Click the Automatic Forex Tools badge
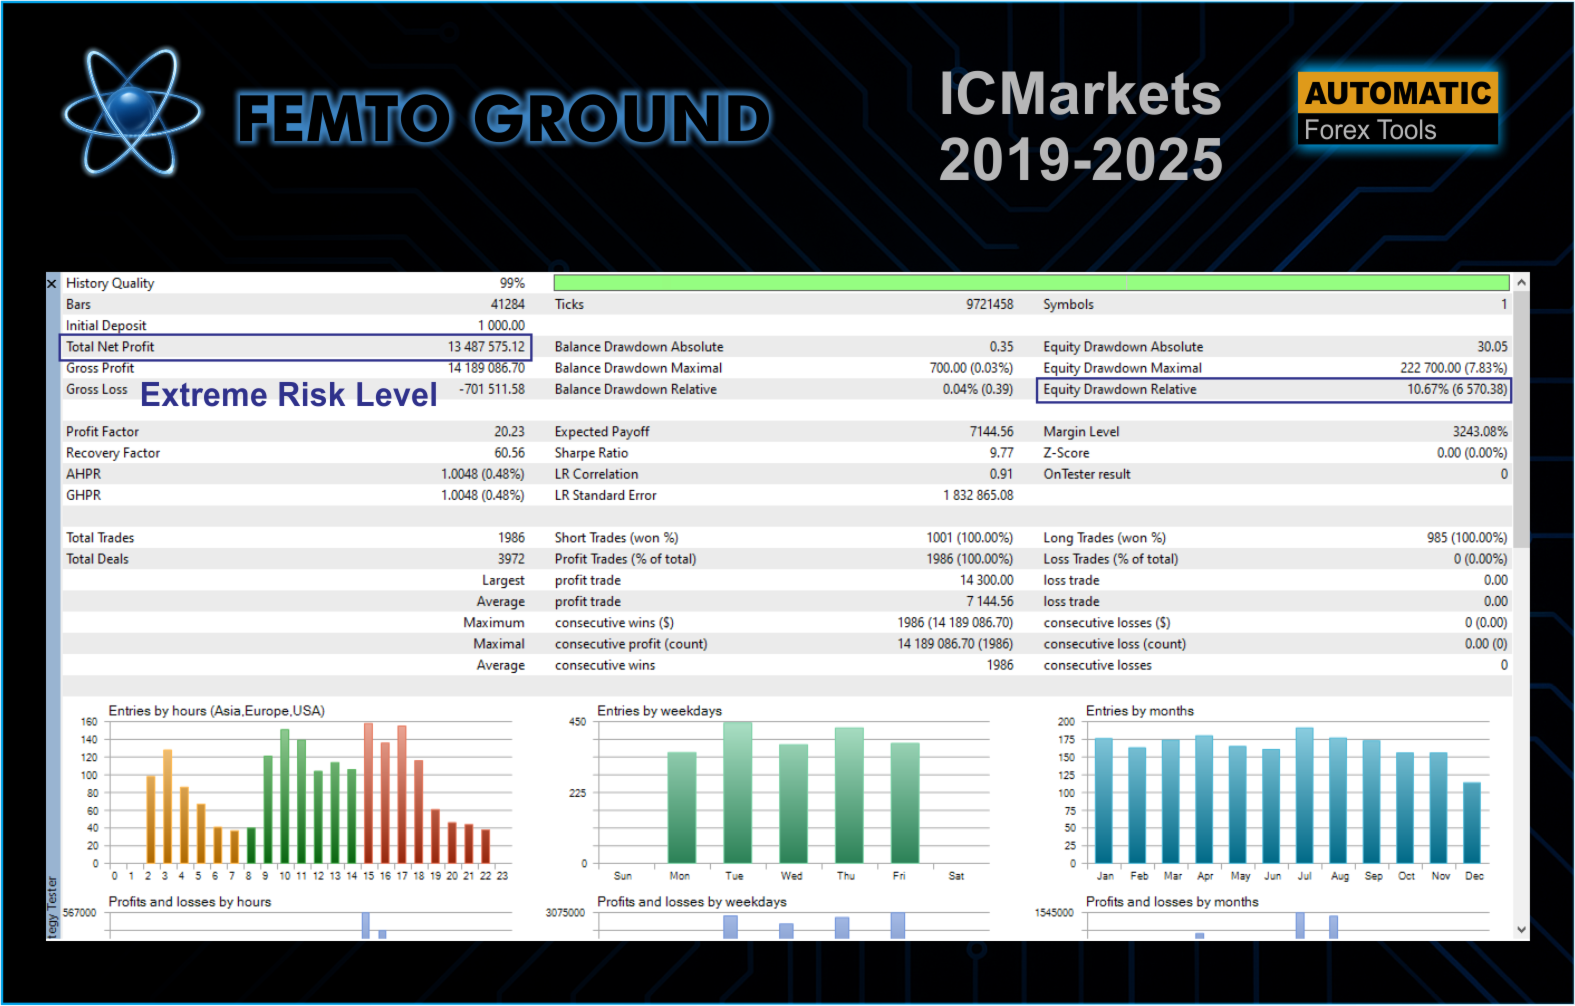 pos(1398,108)
